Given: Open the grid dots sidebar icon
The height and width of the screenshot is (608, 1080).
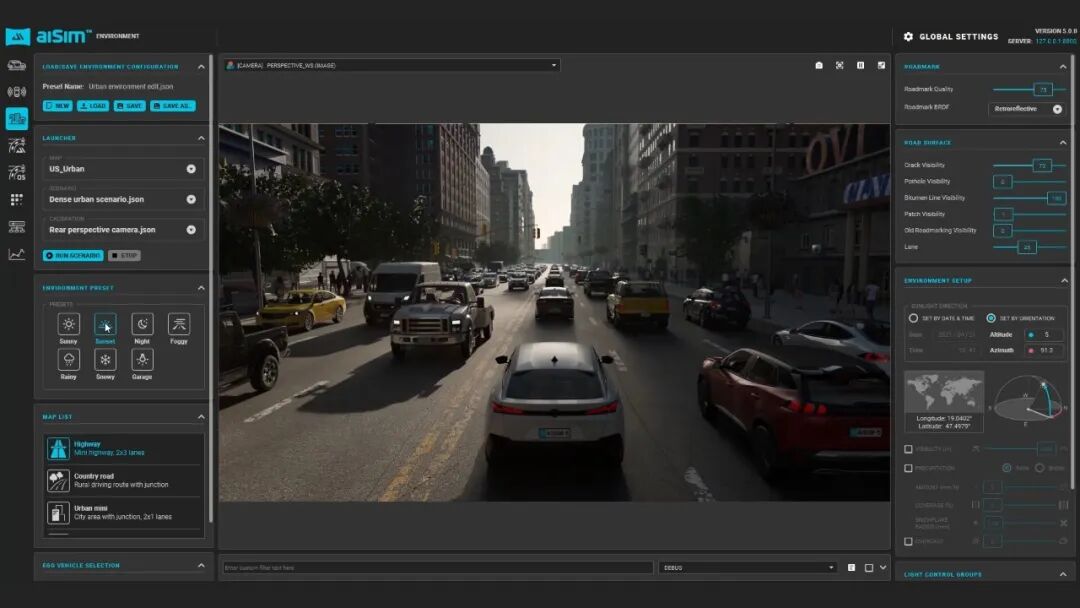Looking at the screenshot, I should (17, 200).
